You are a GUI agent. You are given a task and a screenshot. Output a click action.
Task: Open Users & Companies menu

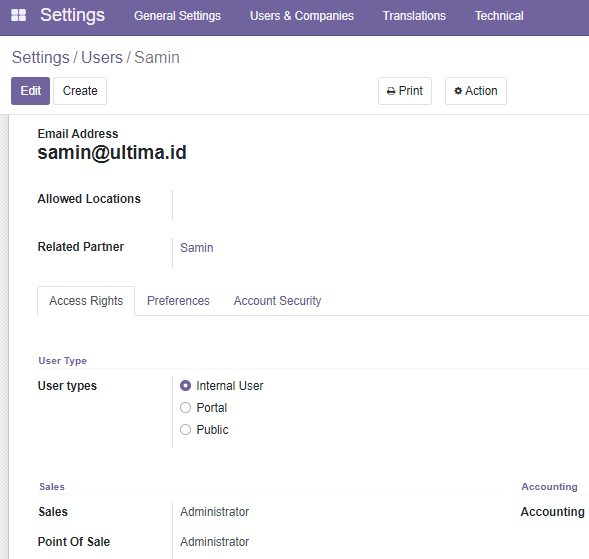coord(302,16)
